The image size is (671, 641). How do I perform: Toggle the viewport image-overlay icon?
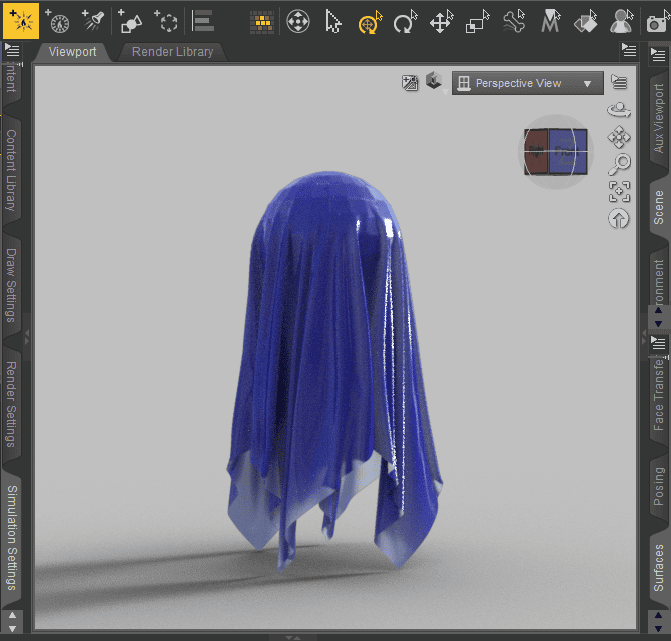pyautogui.click(x=410, y=83)
